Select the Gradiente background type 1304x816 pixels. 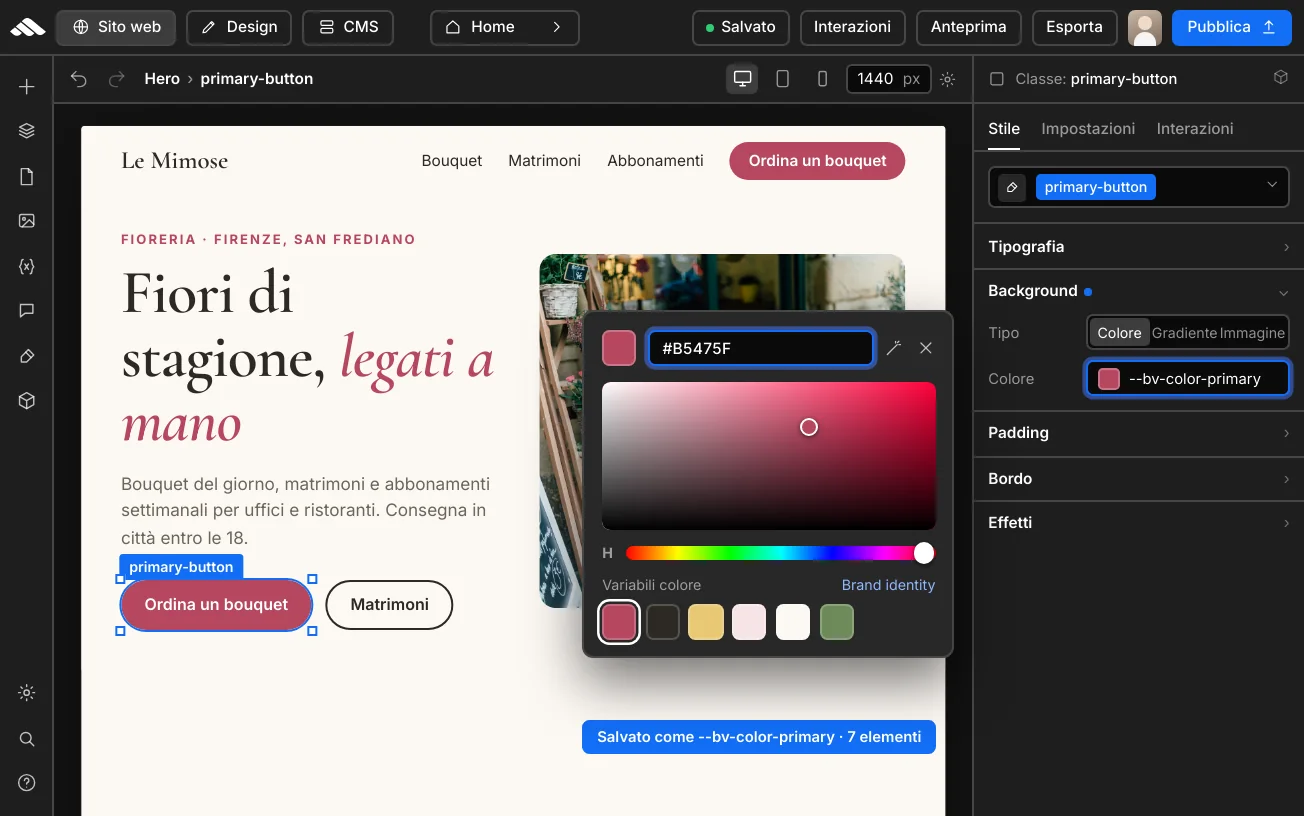tap(1184, 333)
